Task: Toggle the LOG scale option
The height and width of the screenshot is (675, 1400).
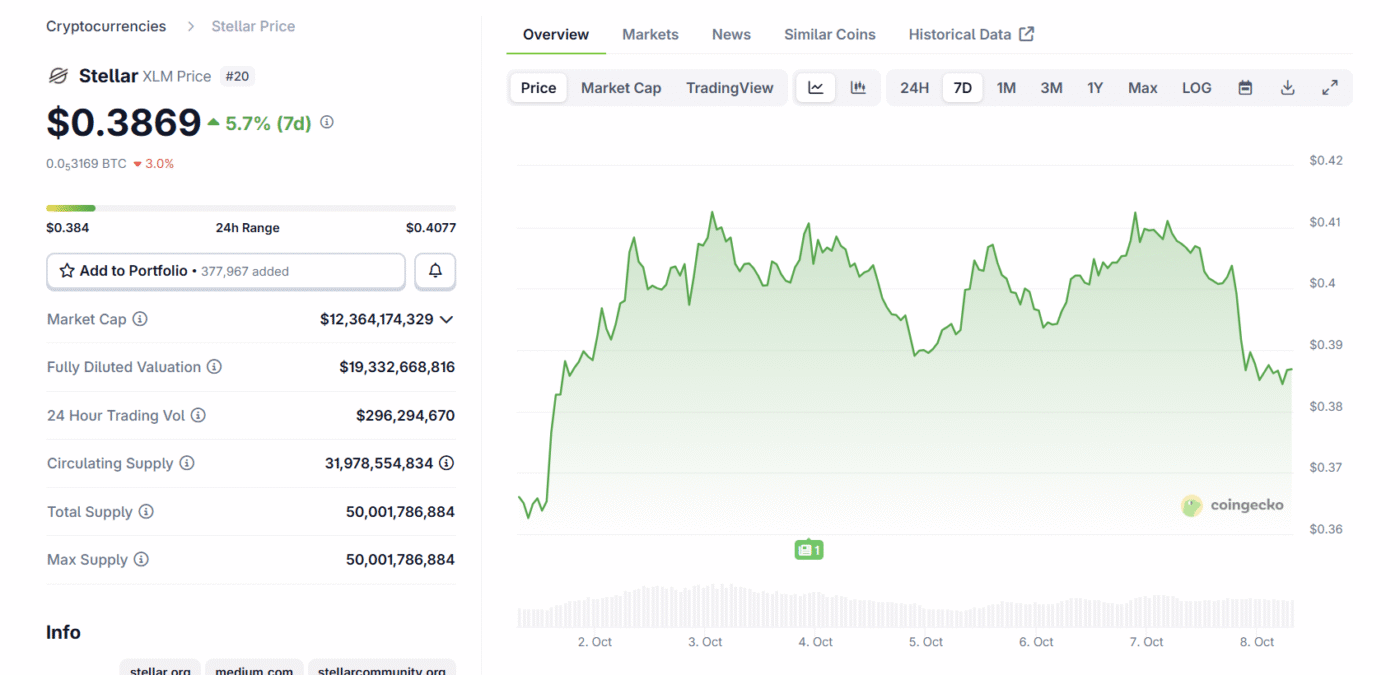Action: [1196, 88]
